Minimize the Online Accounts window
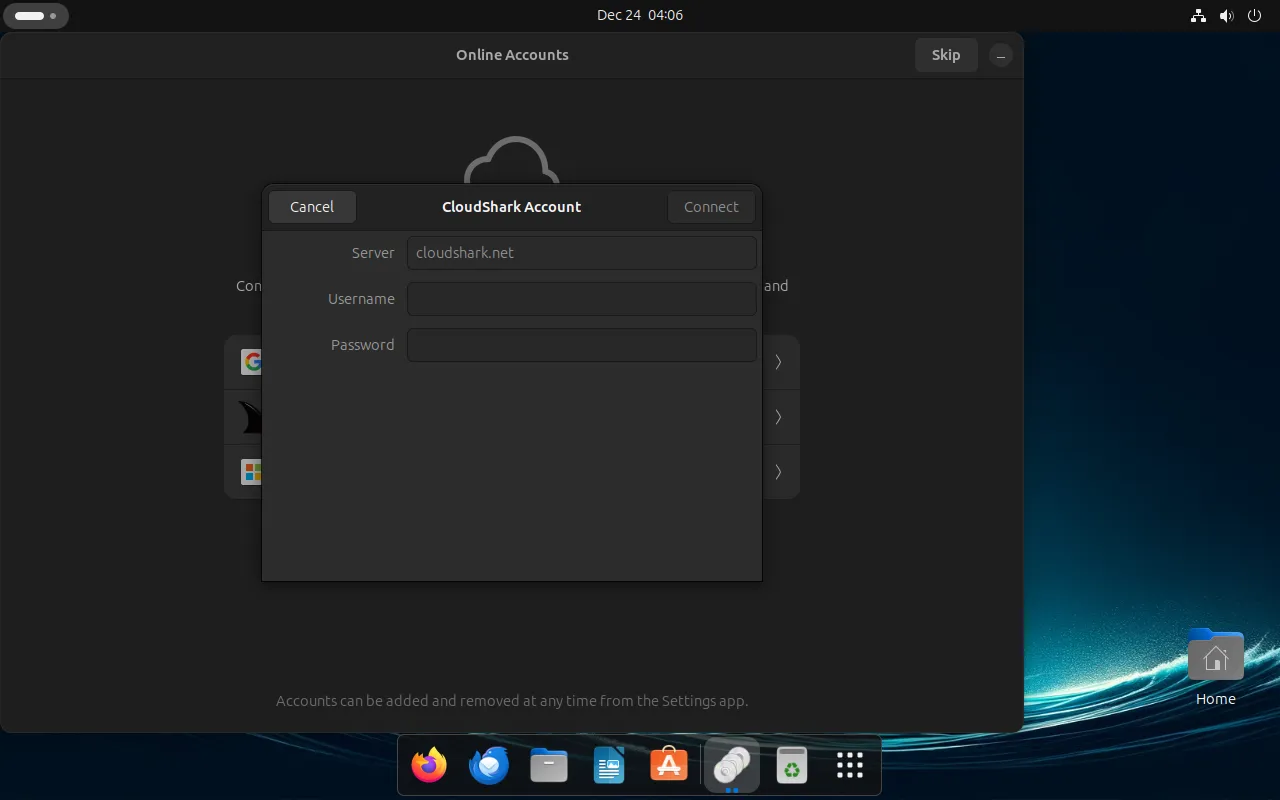1280x800 pixels. (1000, 56)
